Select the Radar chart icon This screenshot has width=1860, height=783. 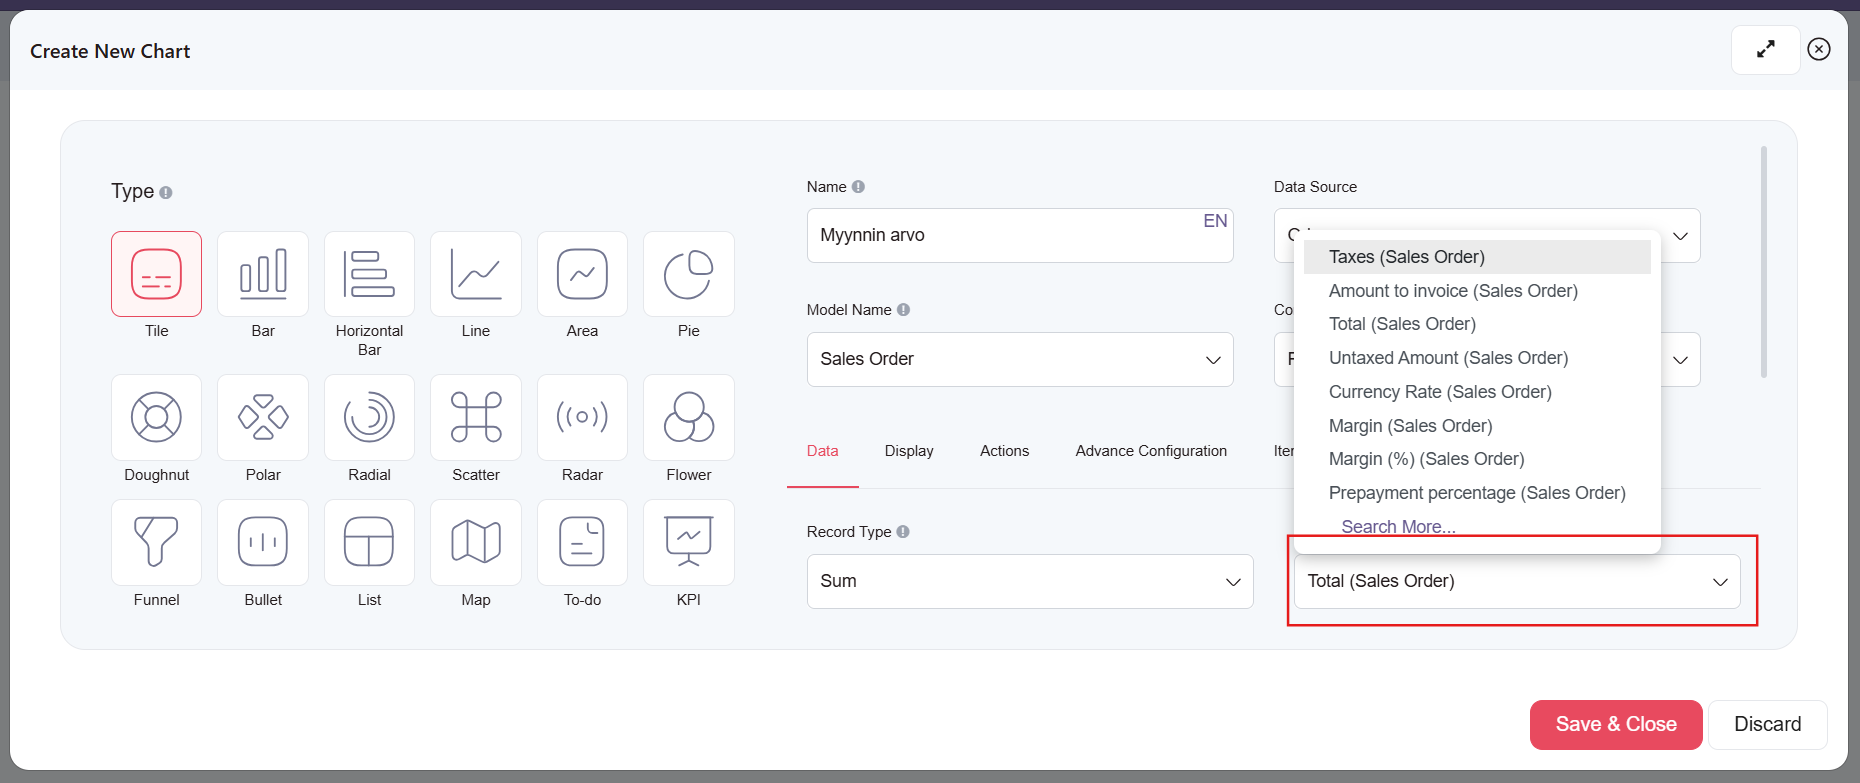pos(582,417)
